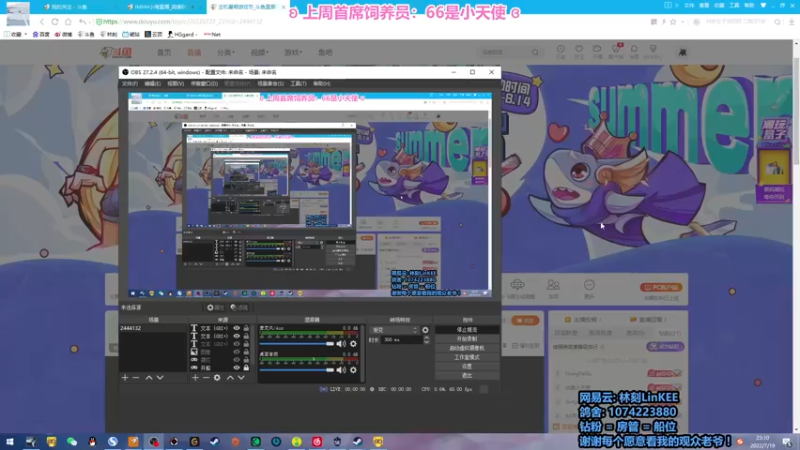Adjust the 桌面音频 volume slider
The width and height of the screenshot is (800, 450).
click(x=296, y=370)
